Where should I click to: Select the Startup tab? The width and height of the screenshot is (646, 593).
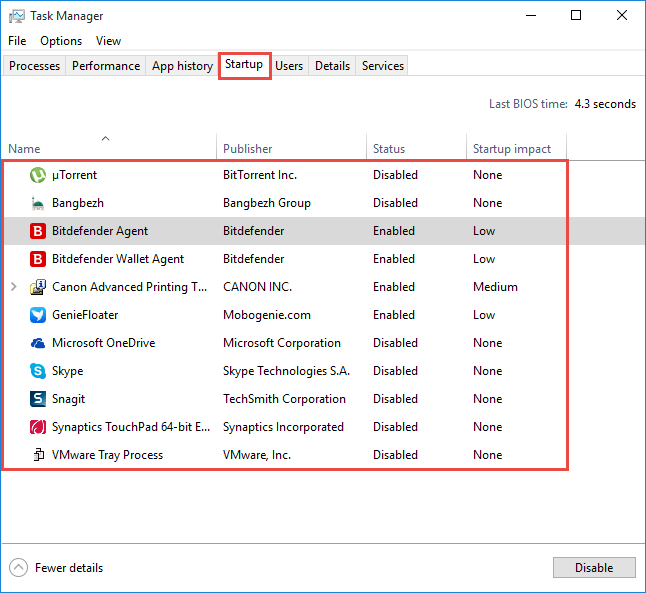[244, 65]
